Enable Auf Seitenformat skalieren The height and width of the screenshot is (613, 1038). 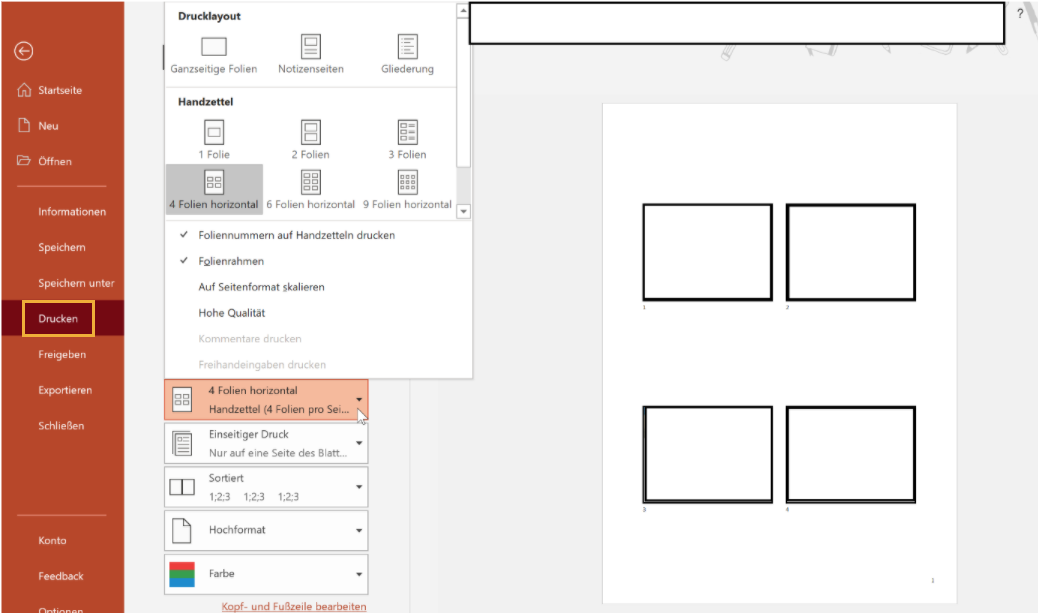[x=261, y=287]
